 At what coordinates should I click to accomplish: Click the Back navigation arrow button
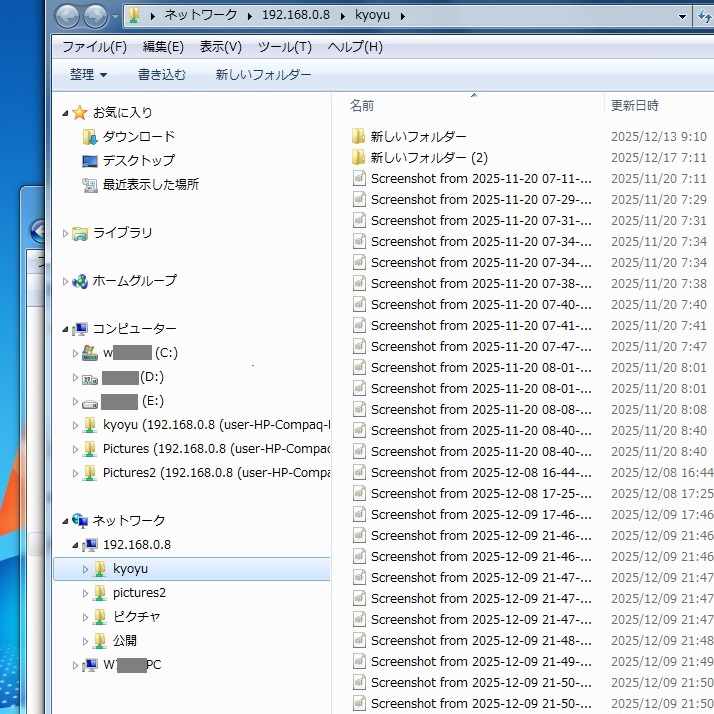click(x=68, y=16)
